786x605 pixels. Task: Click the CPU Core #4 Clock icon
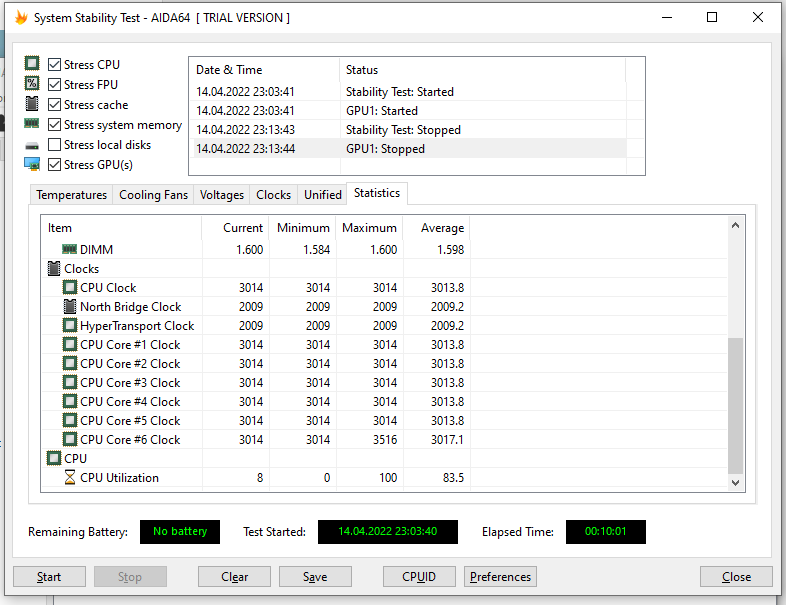coord(70,401)
